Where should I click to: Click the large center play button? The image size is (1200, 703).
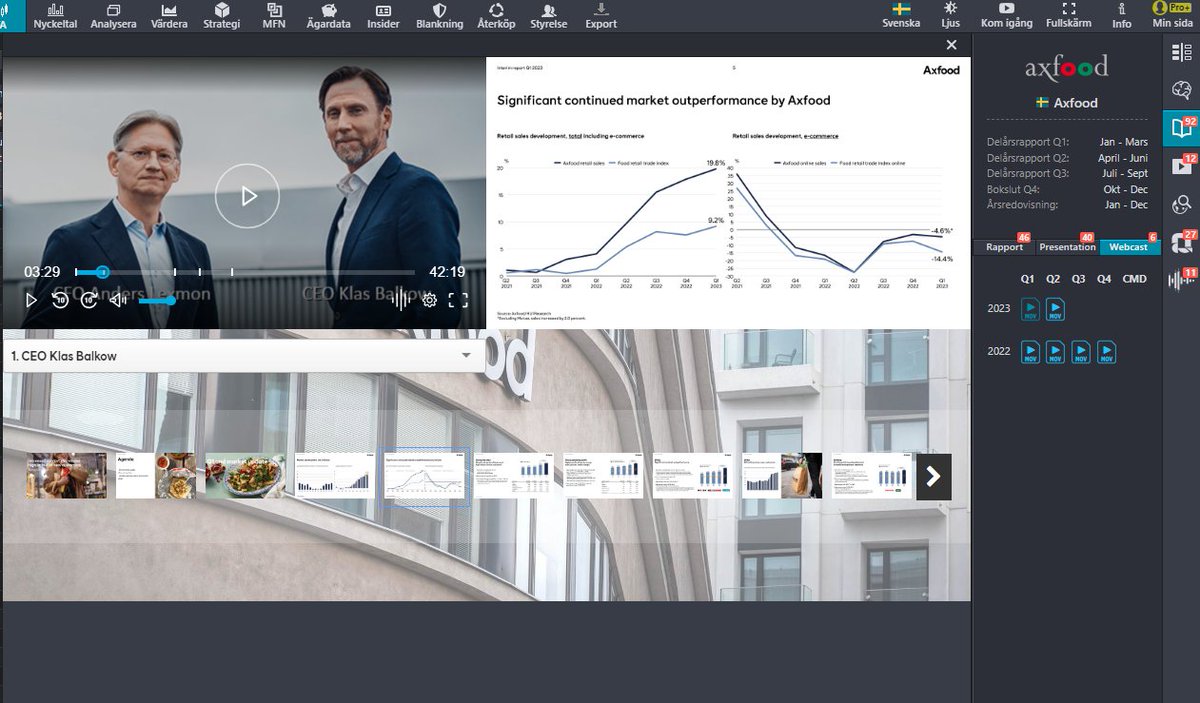point(247,196)
